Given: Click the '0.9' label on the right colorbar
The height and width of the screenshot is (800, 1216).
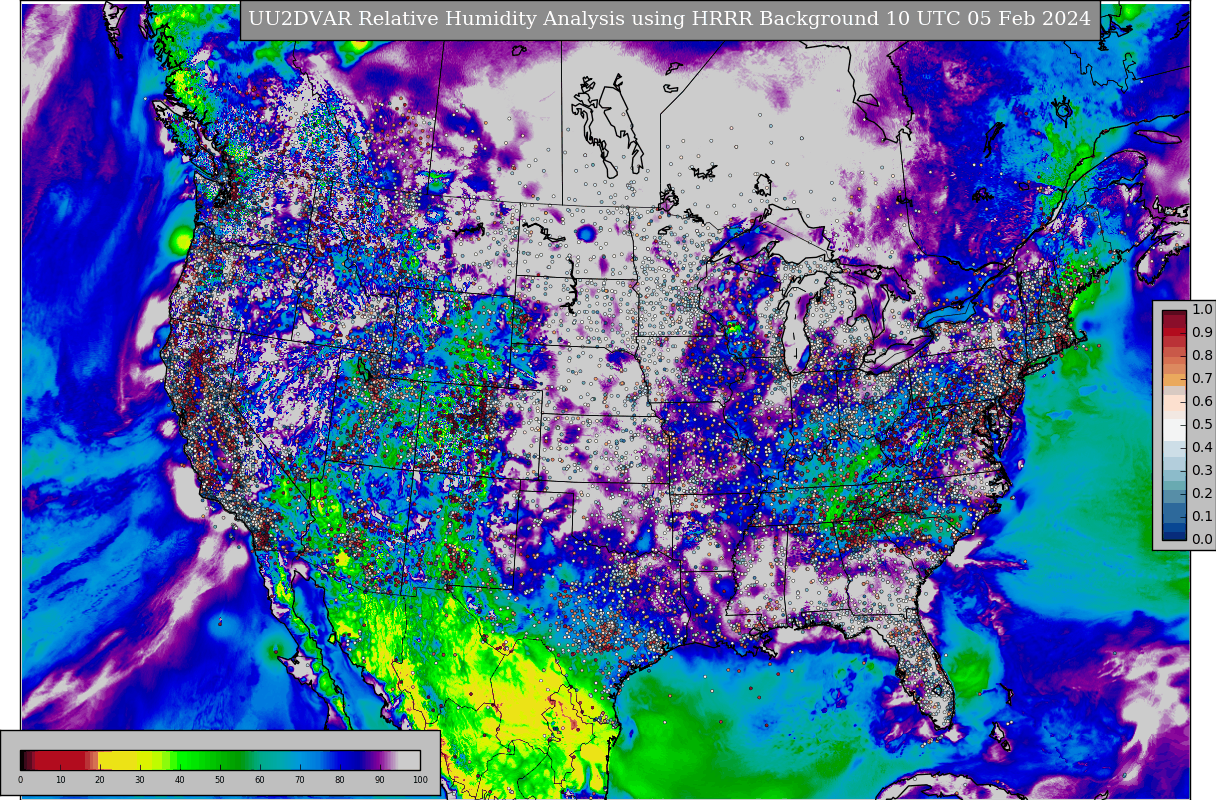Looking at the screenshot, I should pos(1202,332).
